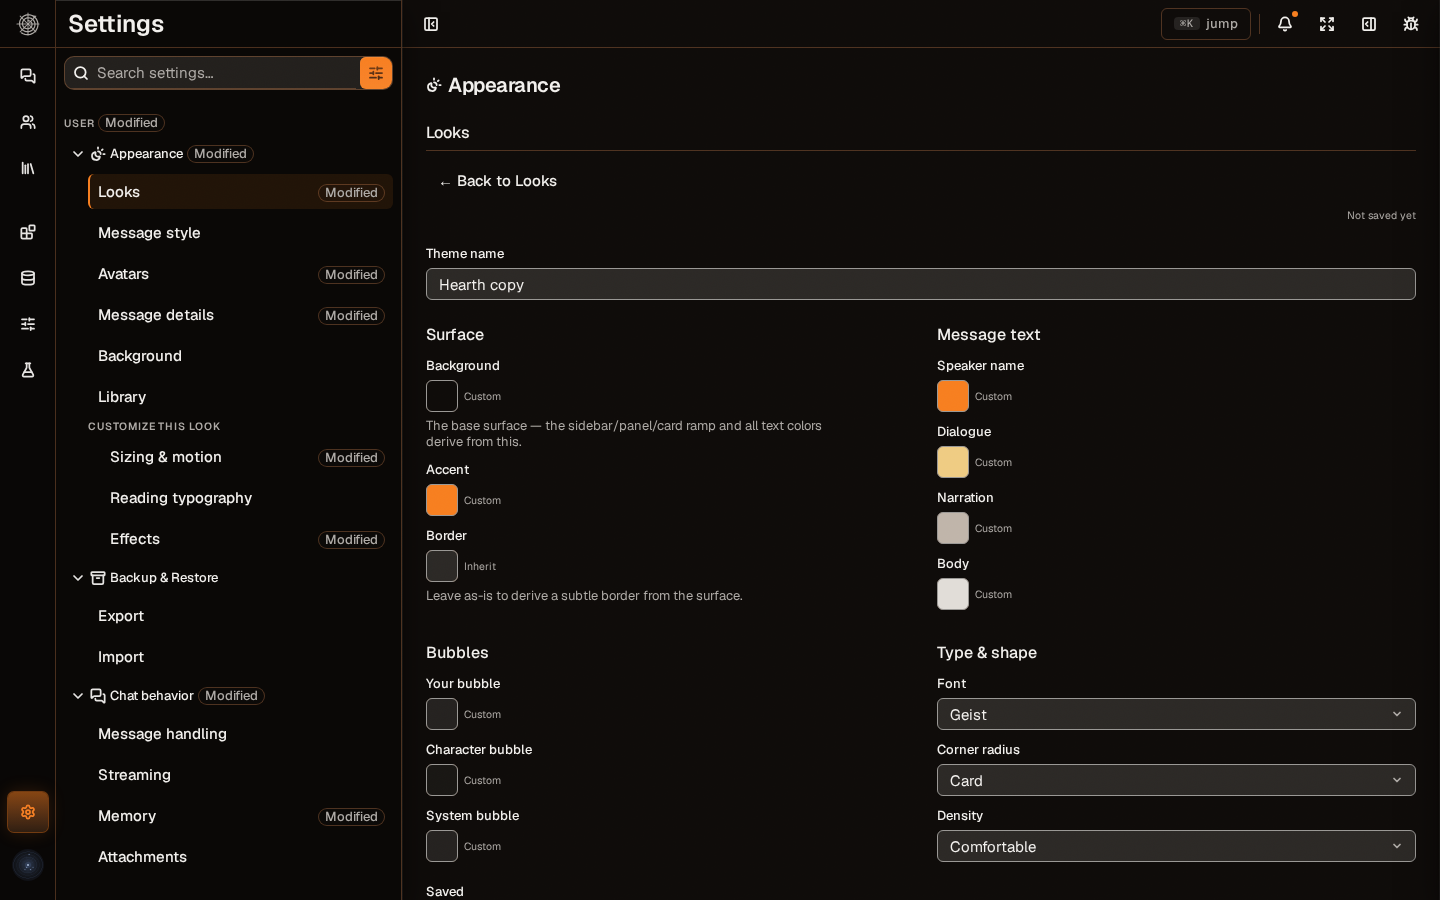
Task: Select Message details
Action: [240, 315]
